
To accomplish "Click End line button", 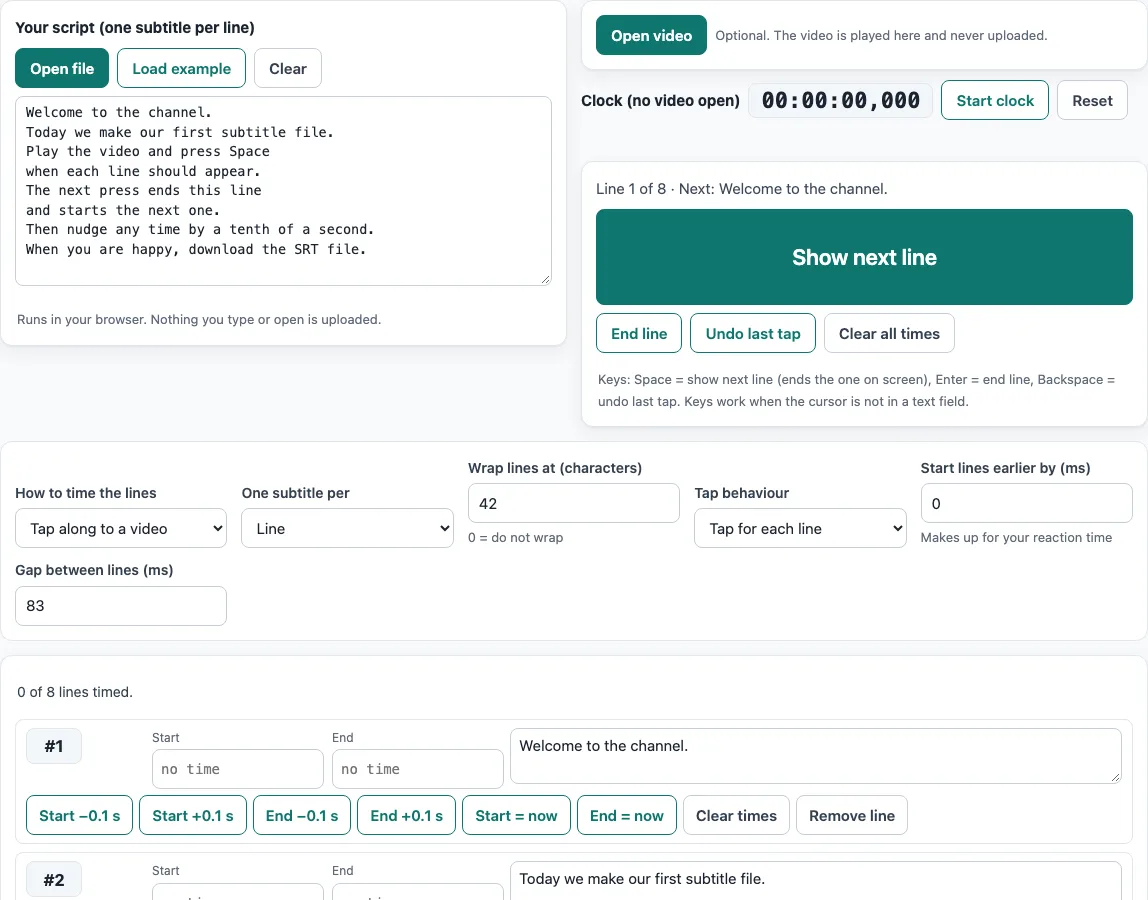I will click(639, 333).
